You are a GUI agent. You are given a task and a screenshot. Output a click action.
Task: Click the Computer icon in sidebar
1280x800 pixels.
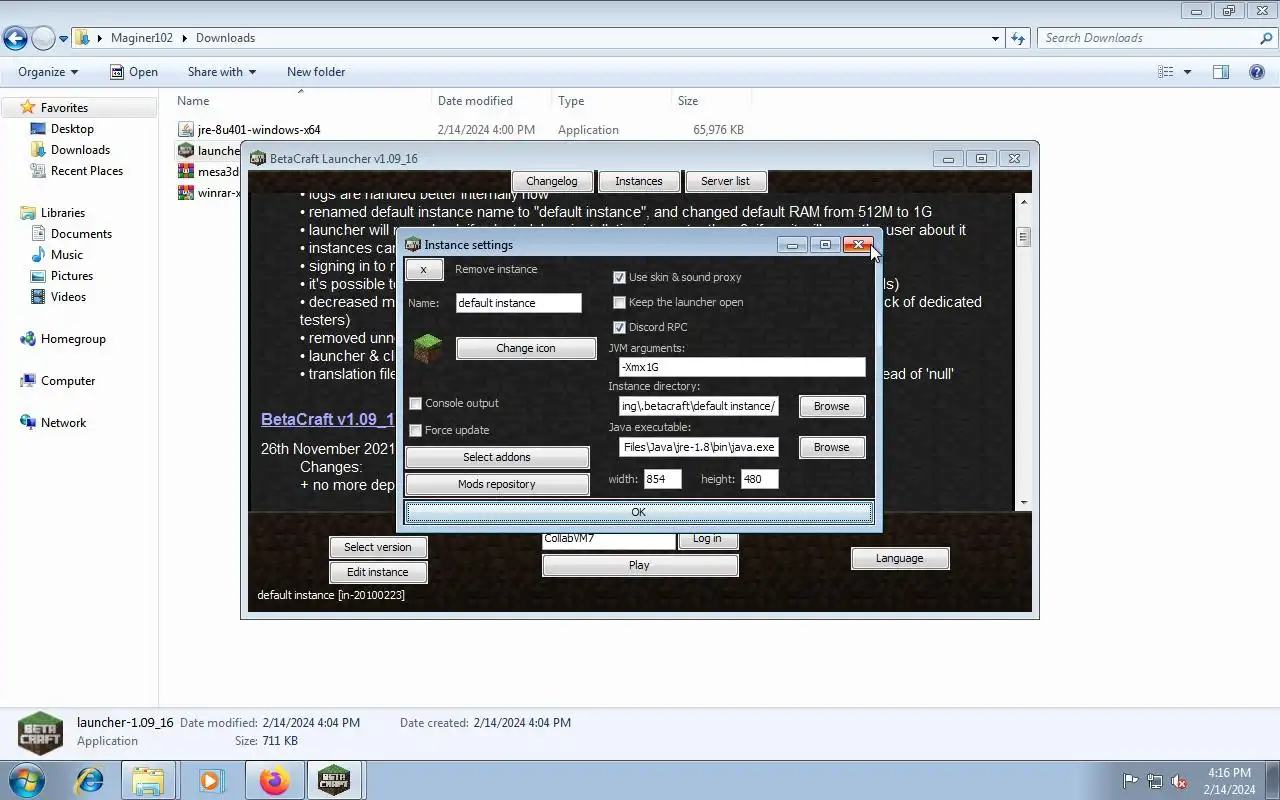pos(28,380)
